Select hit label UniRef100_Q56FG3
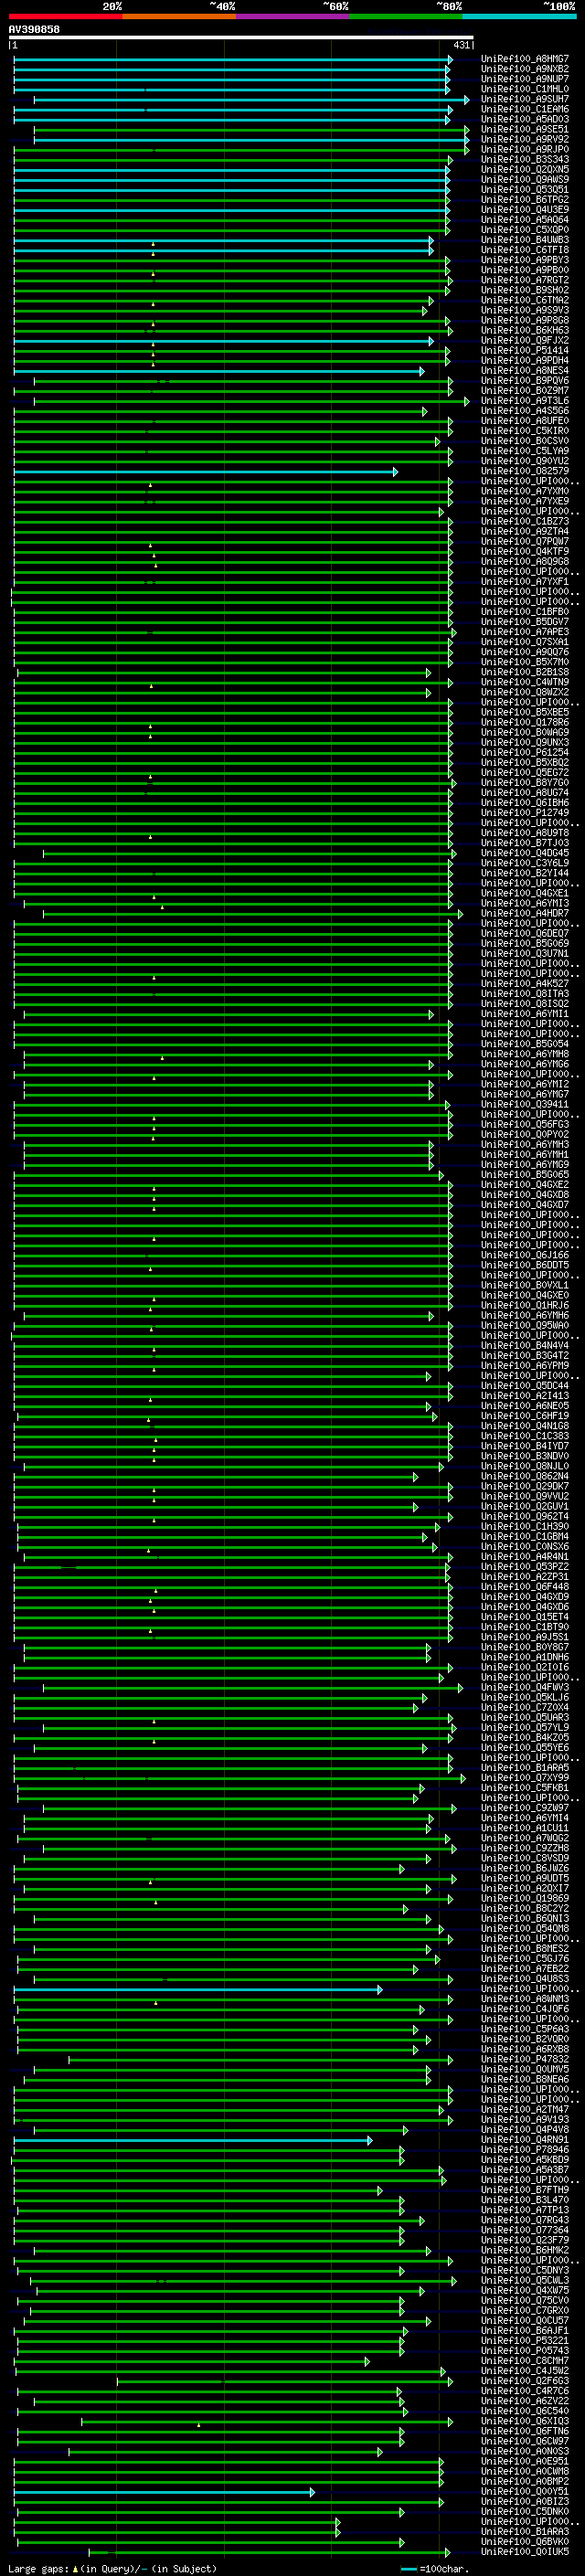The width and height of the screenshot is (585, 2576). 524,1125
